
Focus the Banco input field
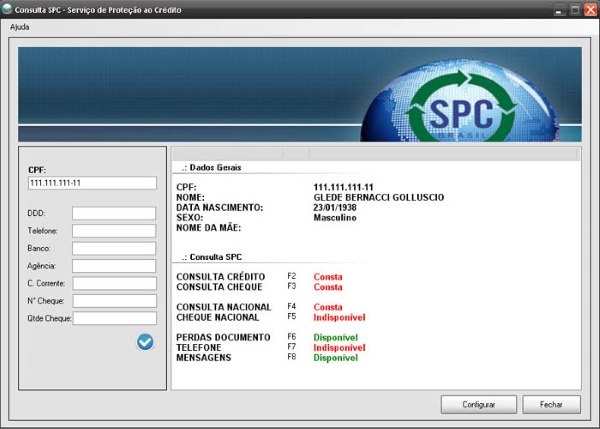[114, 248]
